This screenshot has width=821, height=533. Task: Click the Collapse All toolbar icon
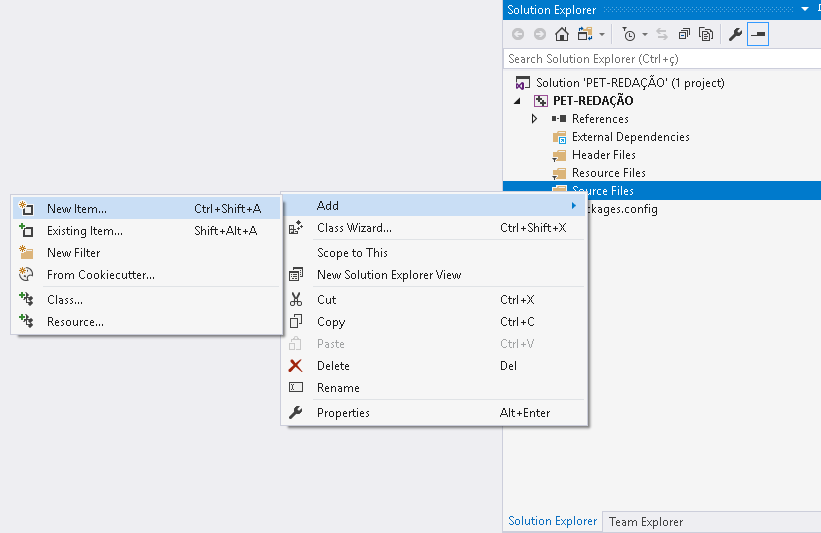coord(685,34)
